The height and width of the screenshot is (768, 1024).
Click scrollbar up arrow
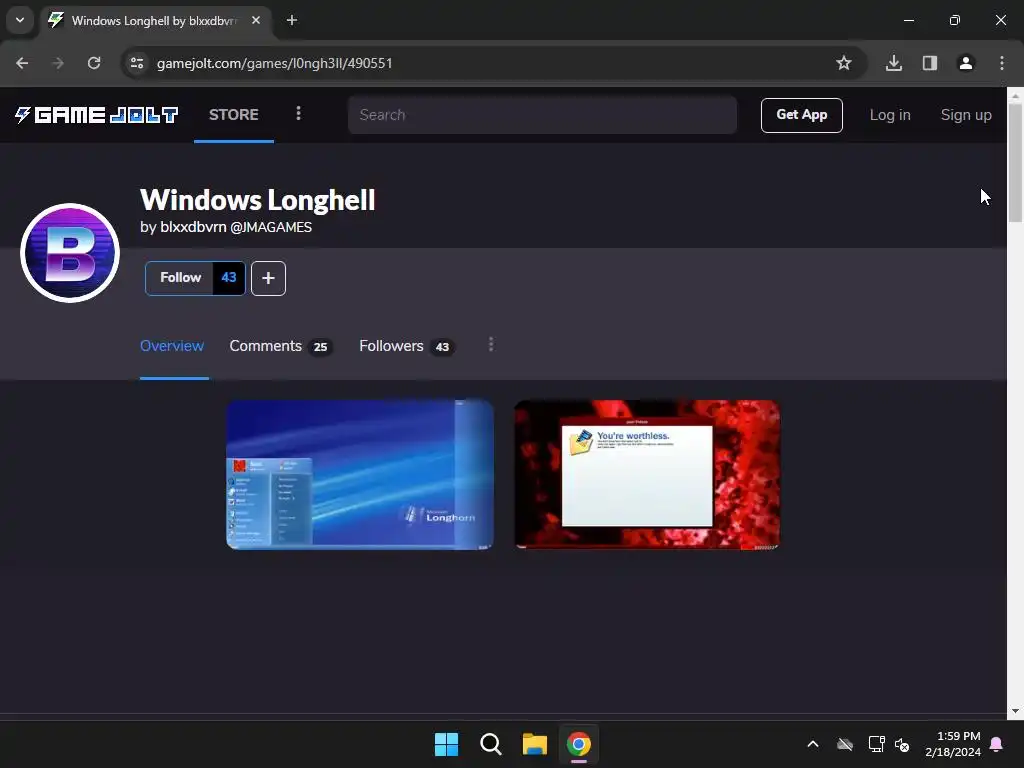coord(1016,95)
